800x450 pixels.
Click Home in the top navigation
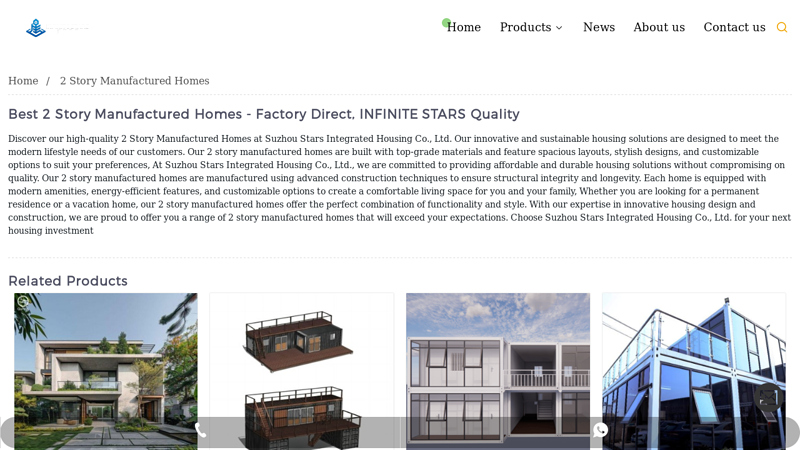pos(464,28)
